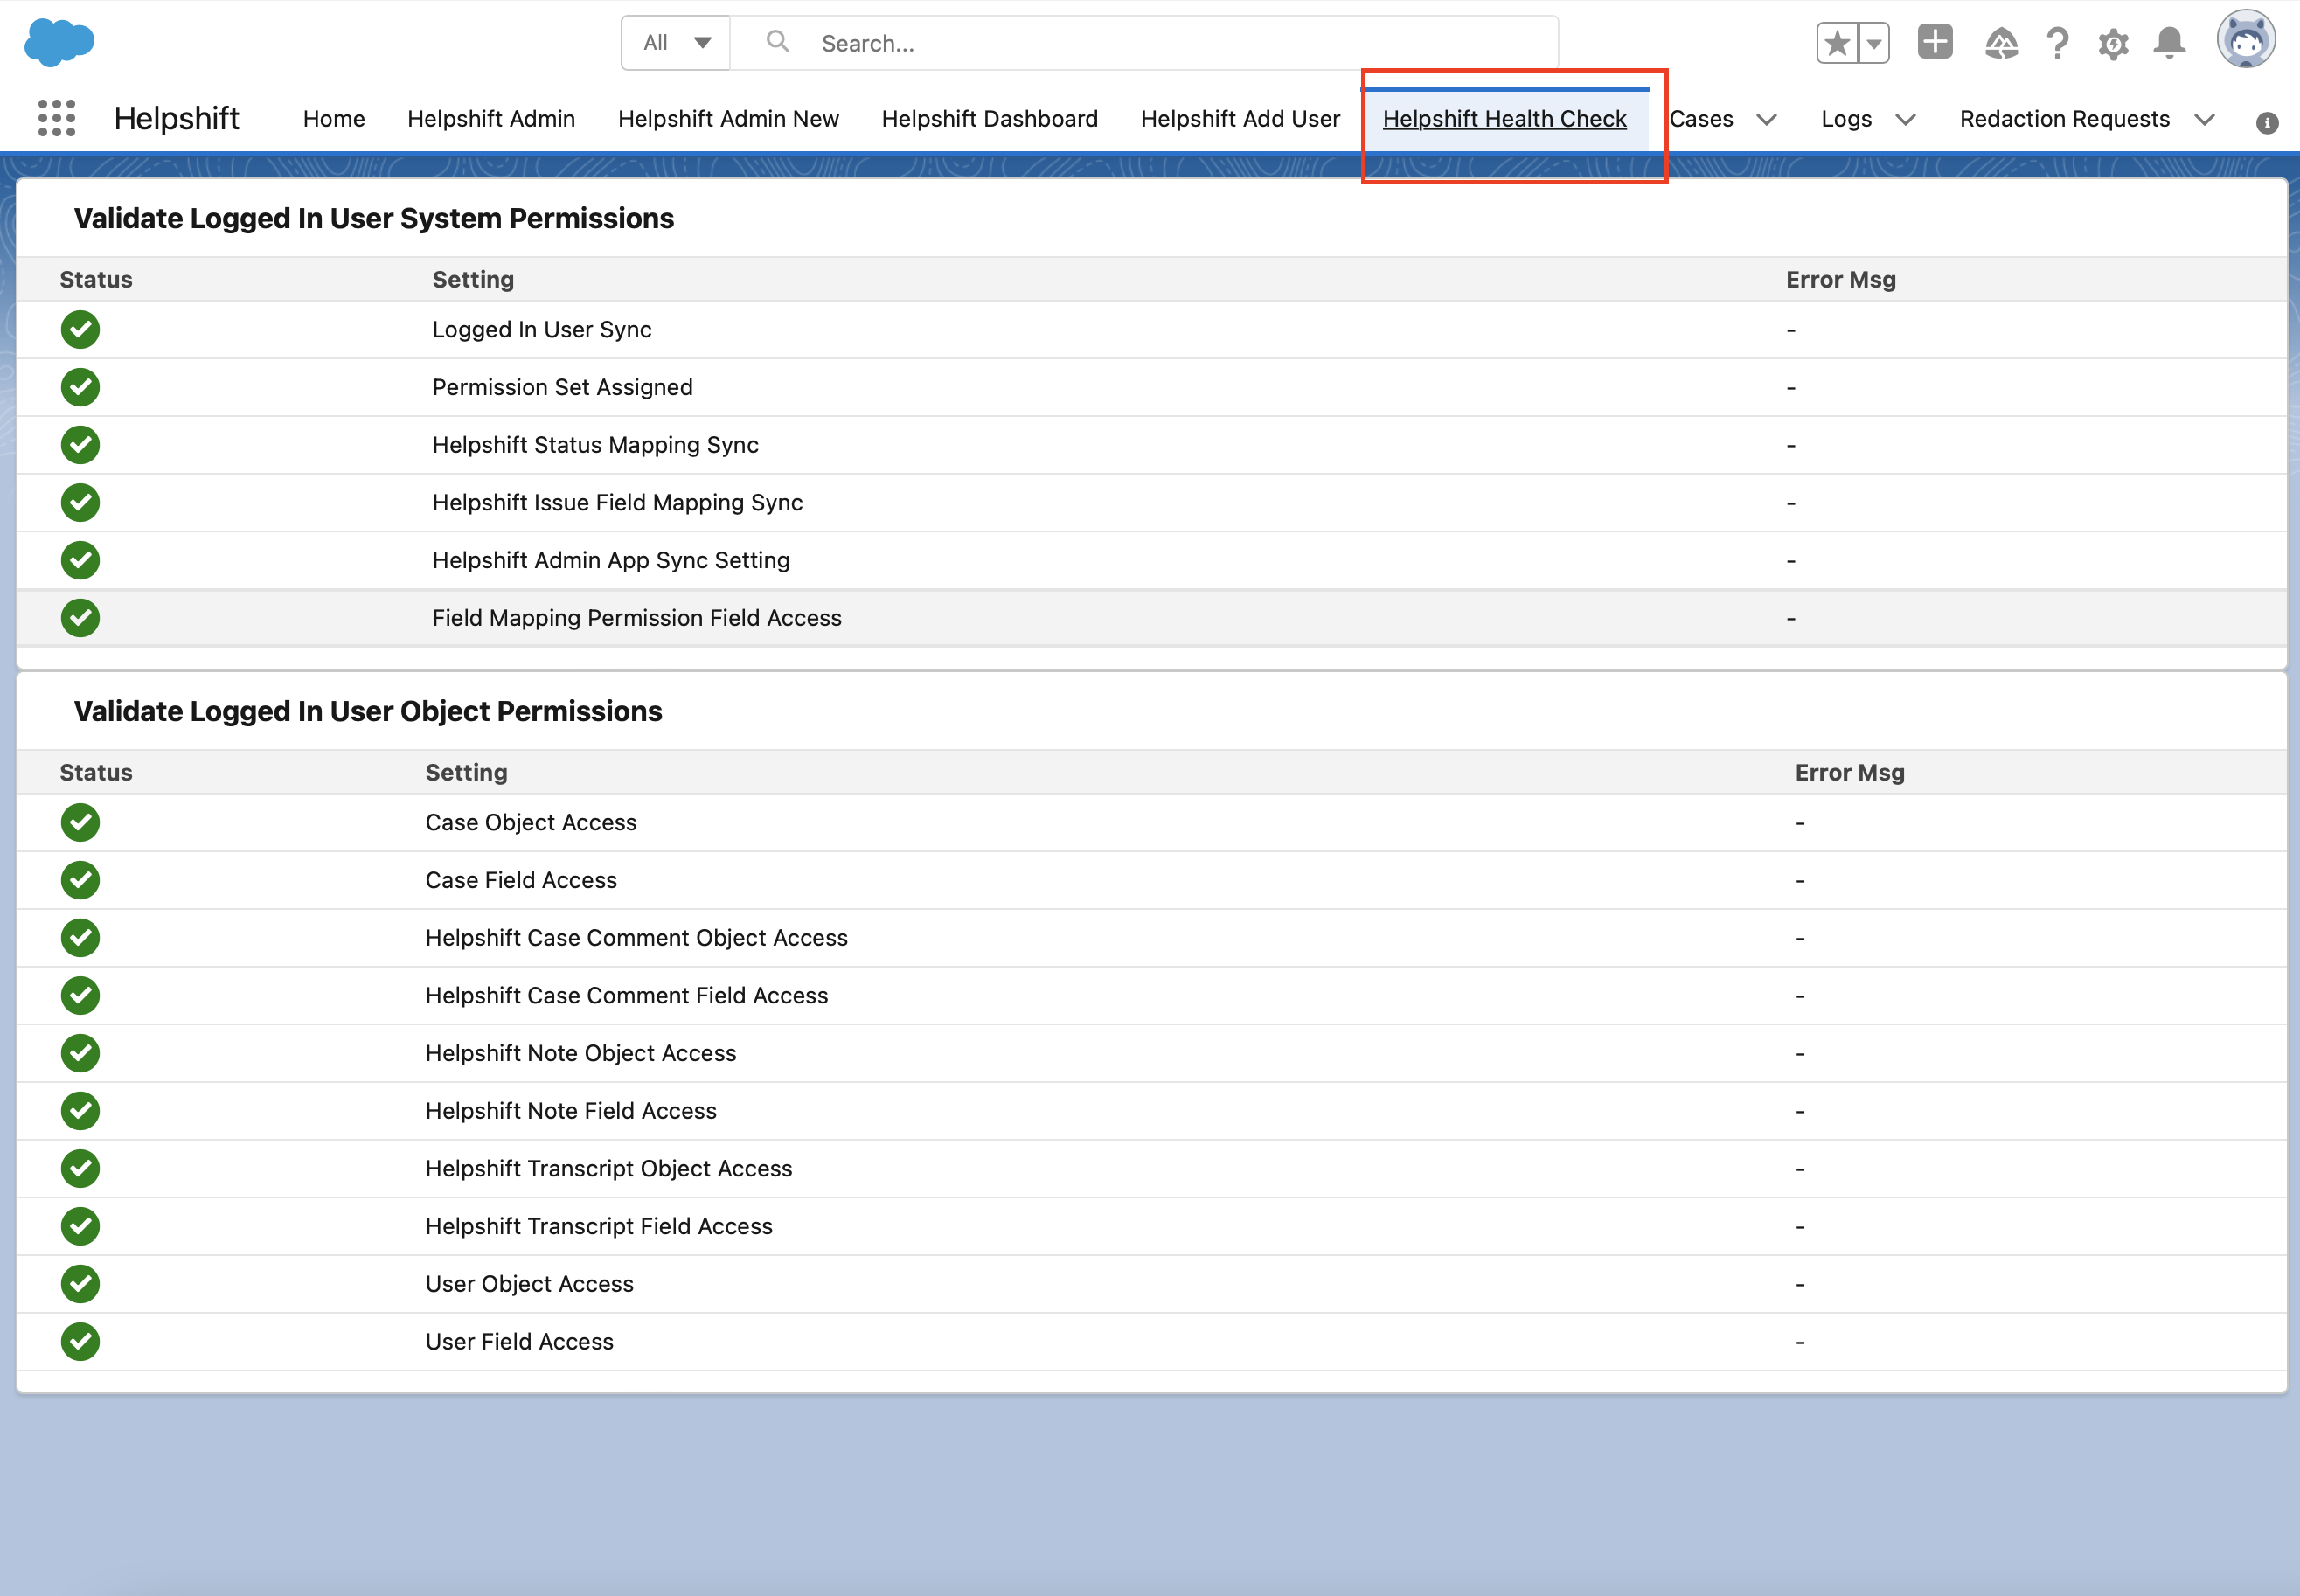
Task: Open the Trailhead guidance icon
Action: (x=2001, y=43)
